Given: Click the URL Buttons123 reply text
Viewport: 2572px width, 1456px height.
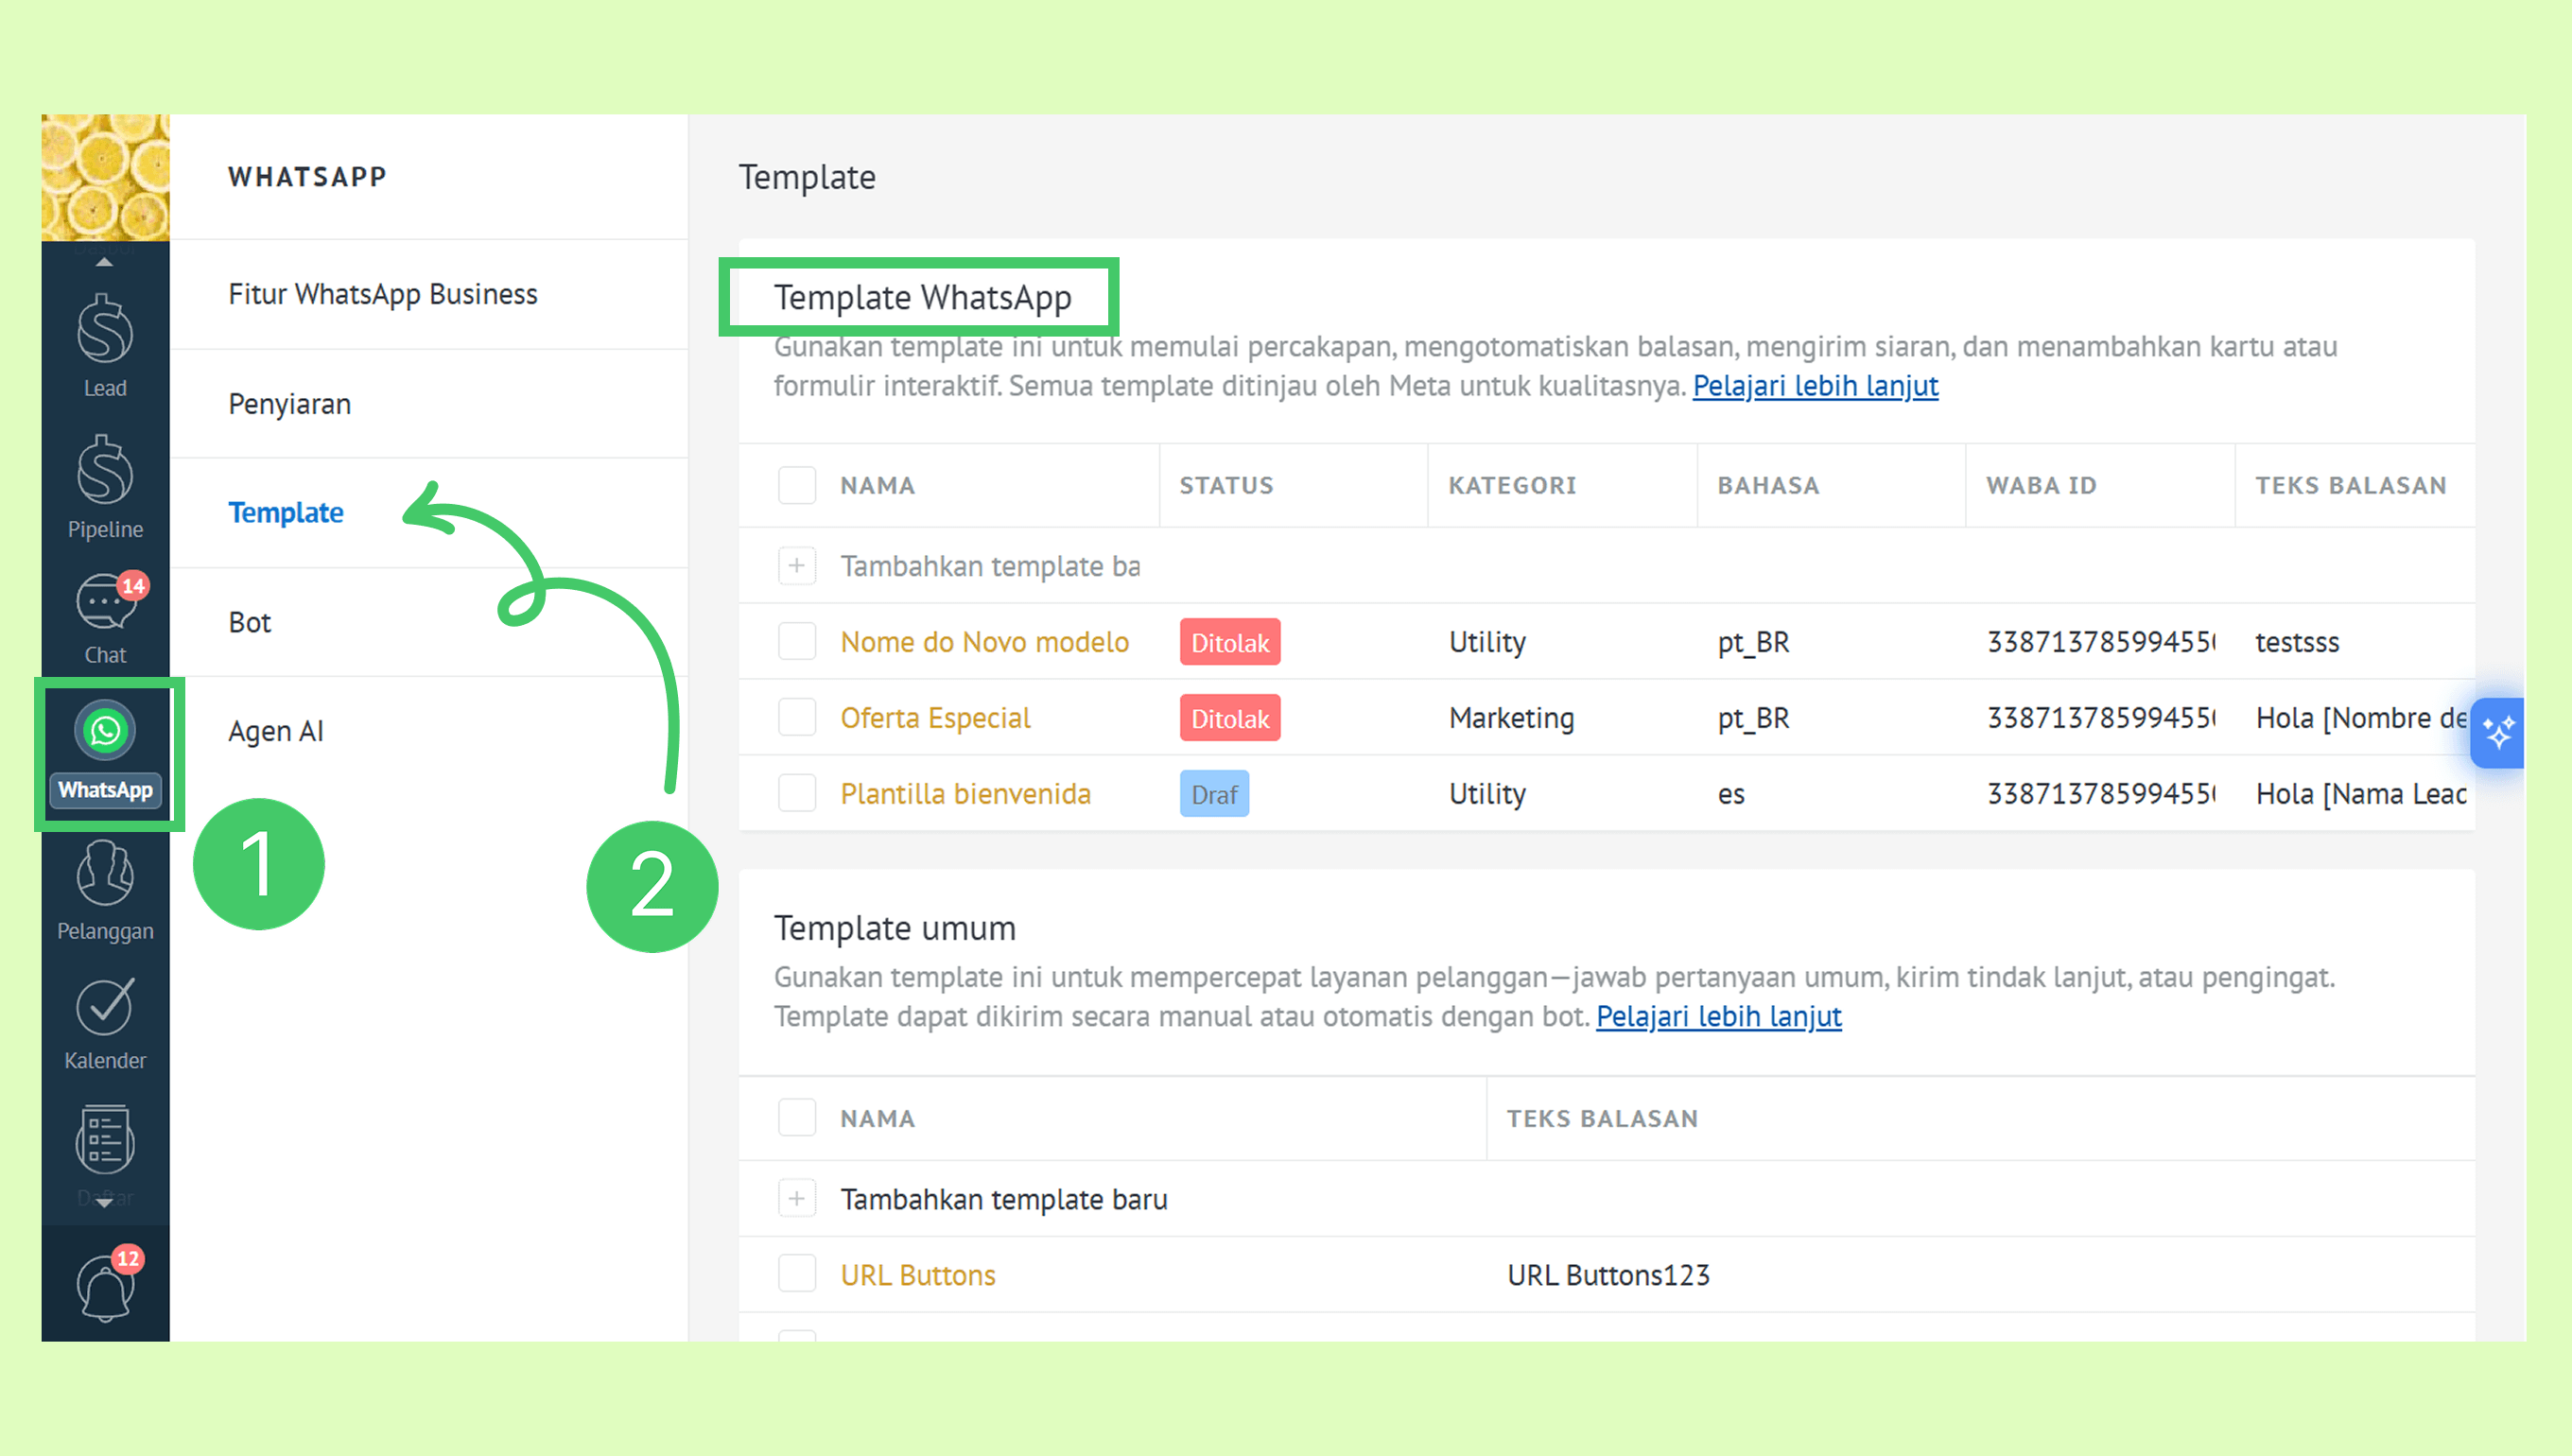Looking at the screenshot, I should (x=1608, y=1275).
